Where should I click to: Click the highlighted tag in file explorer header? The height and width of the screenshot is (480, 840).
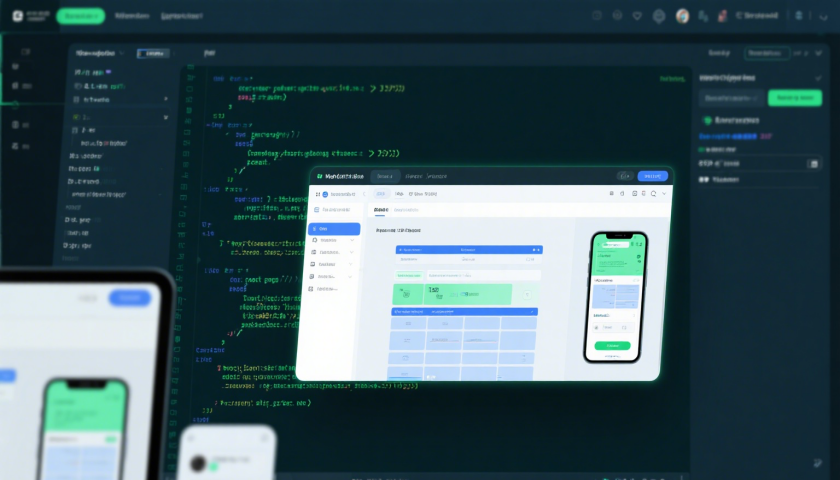[x=153, y=53]
